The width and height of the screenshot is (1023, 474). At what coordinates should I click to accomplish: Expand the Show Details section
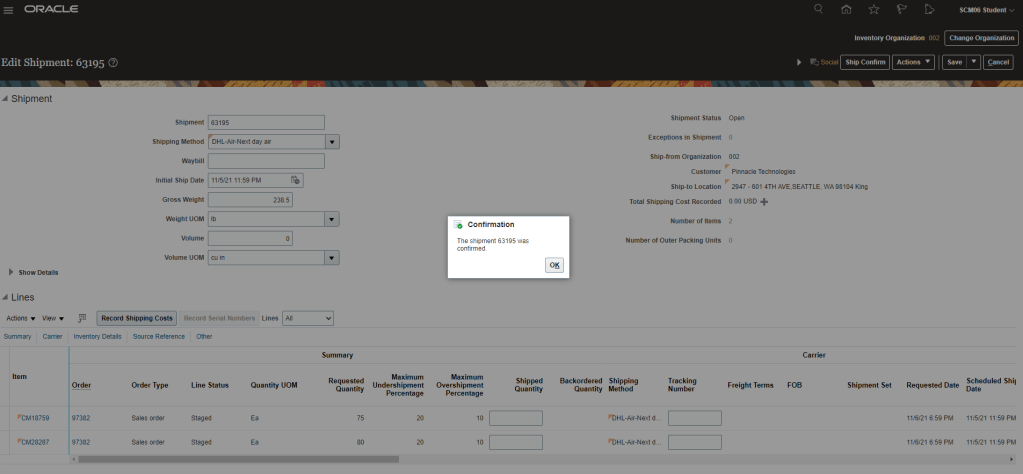[12, 272]
